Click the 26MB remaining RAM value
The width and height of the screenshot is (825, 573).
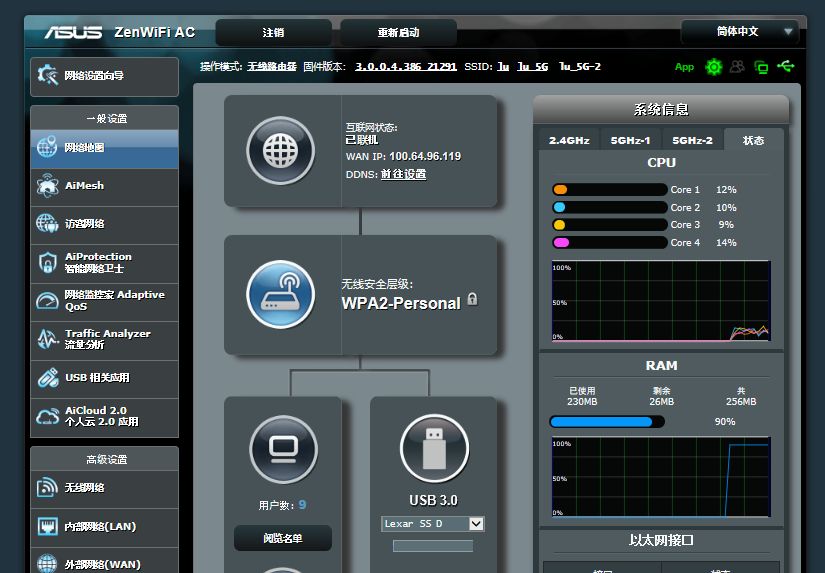point(661,401)
